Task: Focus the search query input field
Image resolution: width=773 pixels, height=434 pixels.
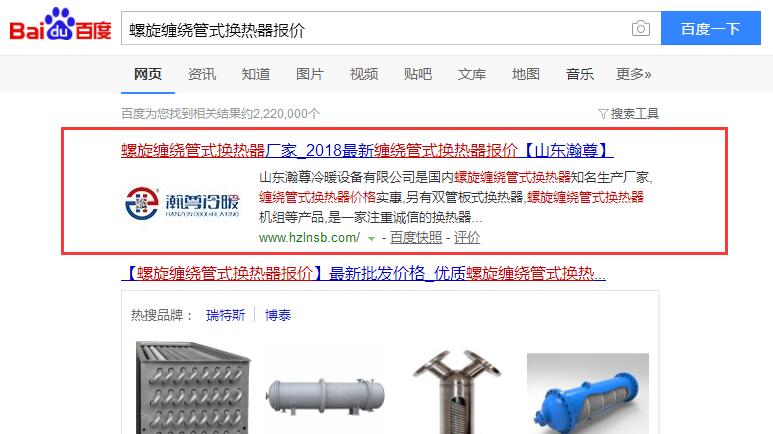Action: [375, 29]
